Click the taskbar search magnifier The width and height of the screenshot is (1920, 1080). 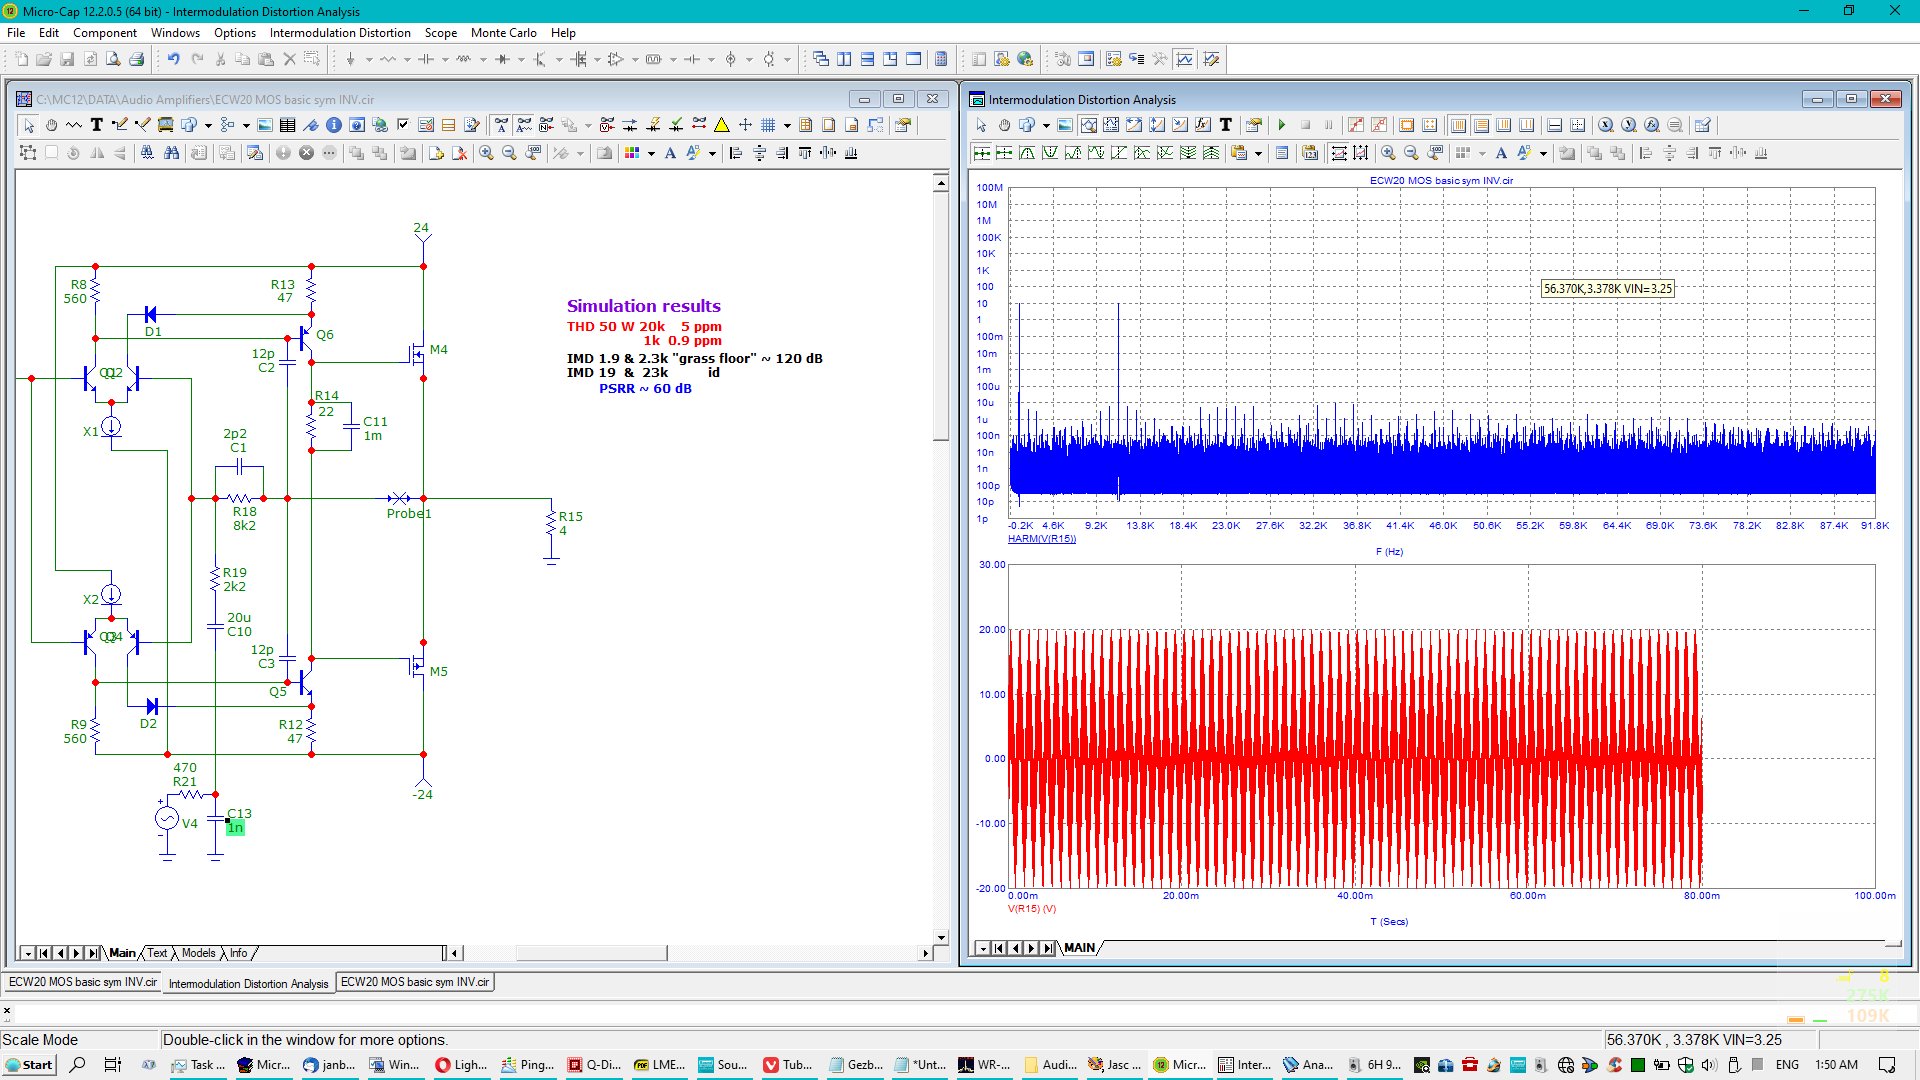(78, 1065)
